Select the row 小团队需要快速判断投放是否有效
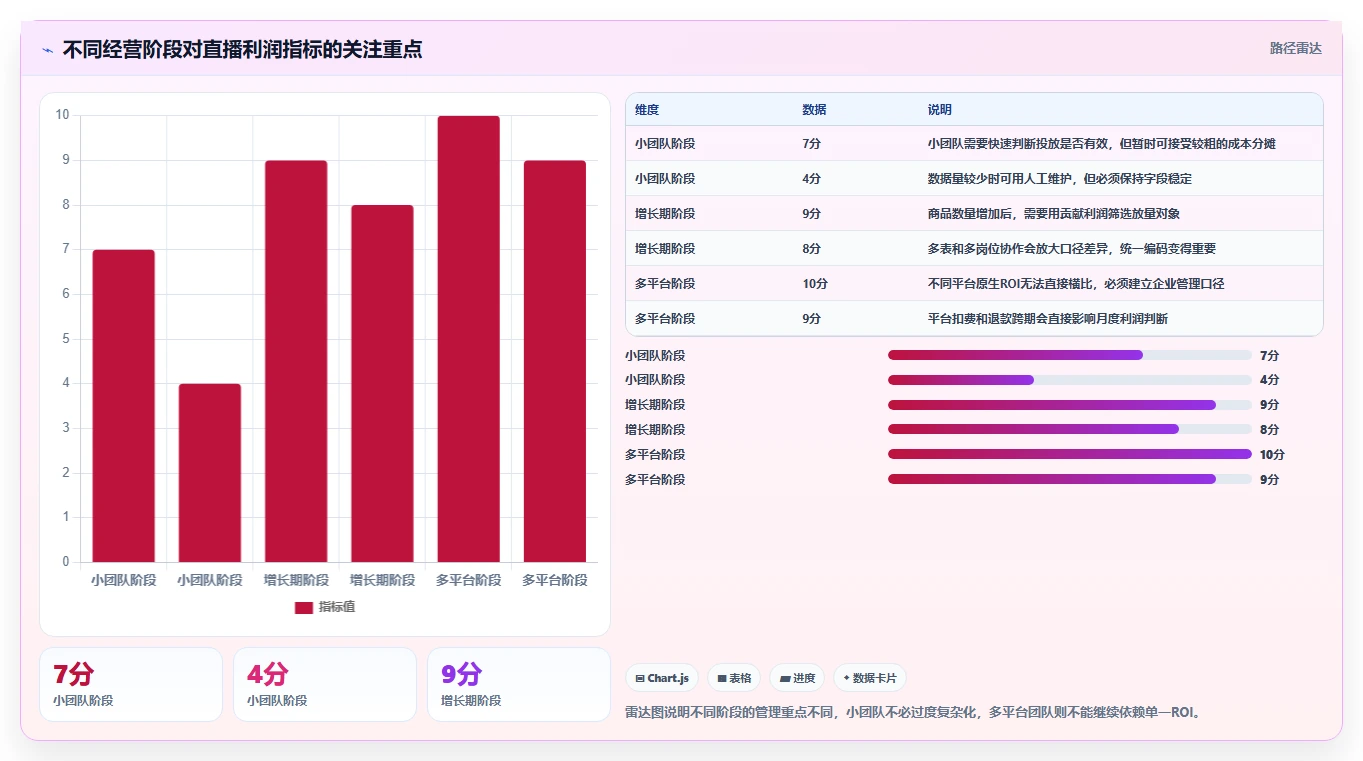1363x761 pixels. point(974,144)
